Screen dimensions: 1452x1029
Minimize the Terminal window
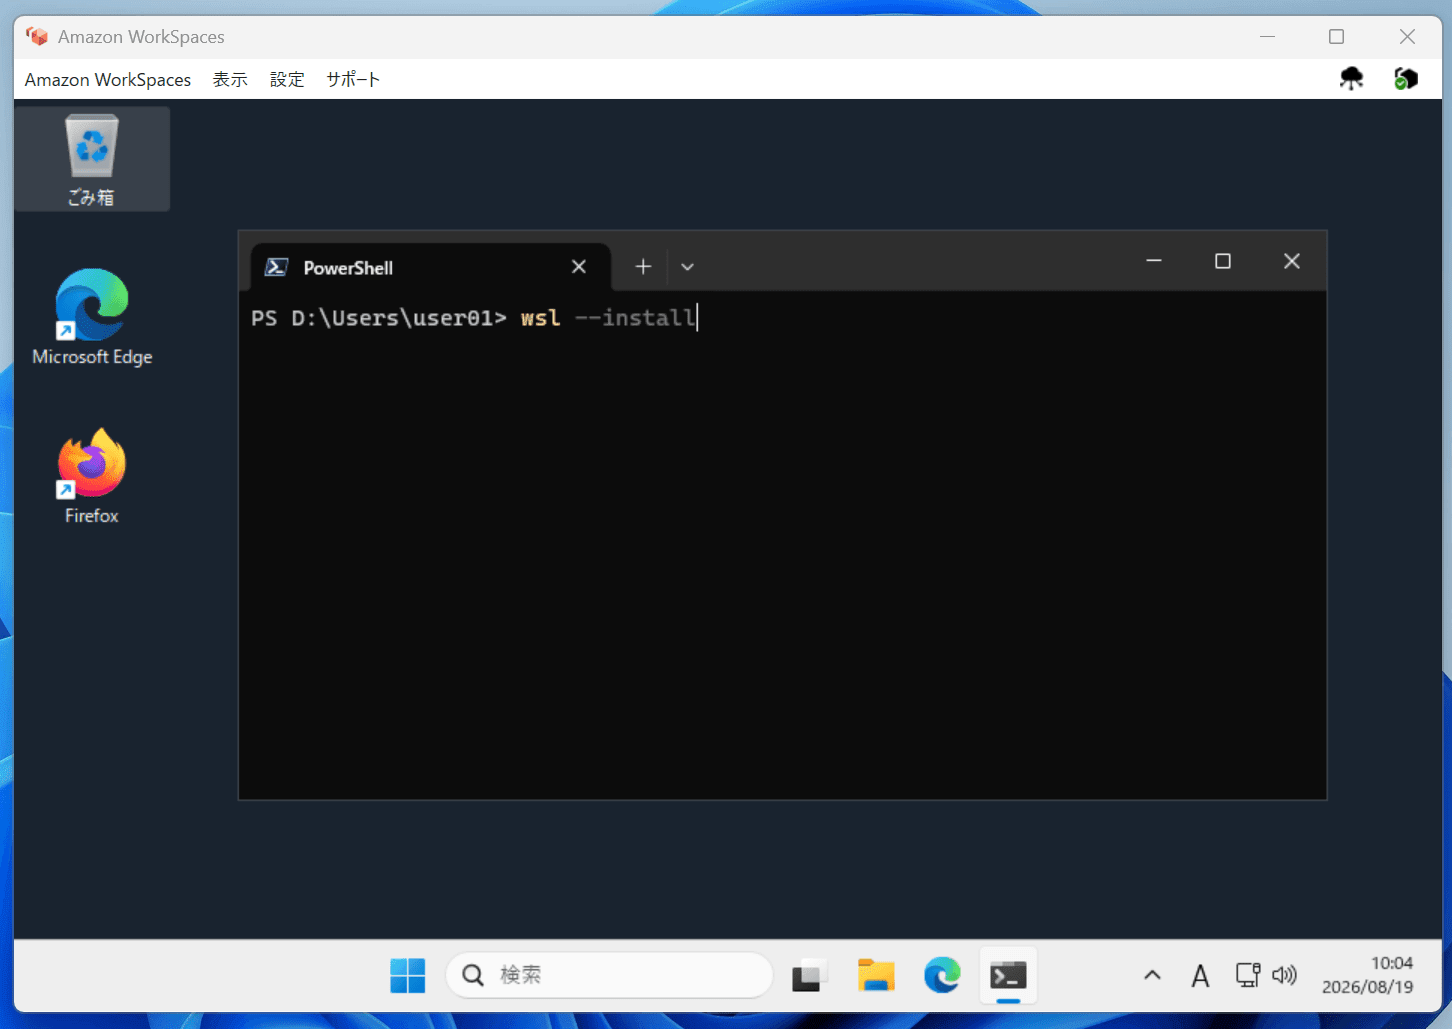pos(1154,261)
